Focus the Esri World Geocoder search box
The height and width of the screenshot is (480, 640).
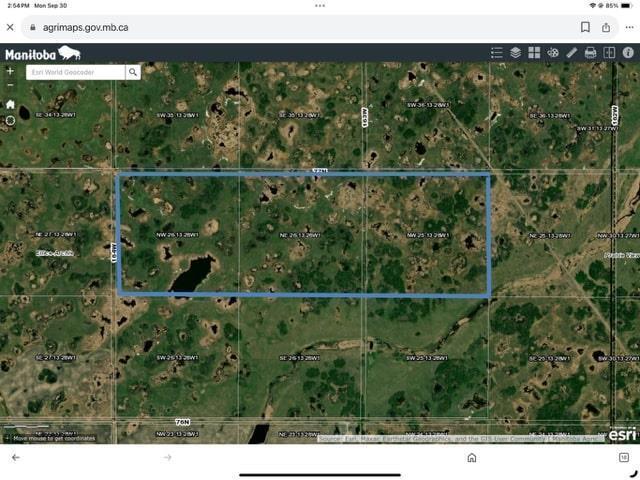click(75, 72)
